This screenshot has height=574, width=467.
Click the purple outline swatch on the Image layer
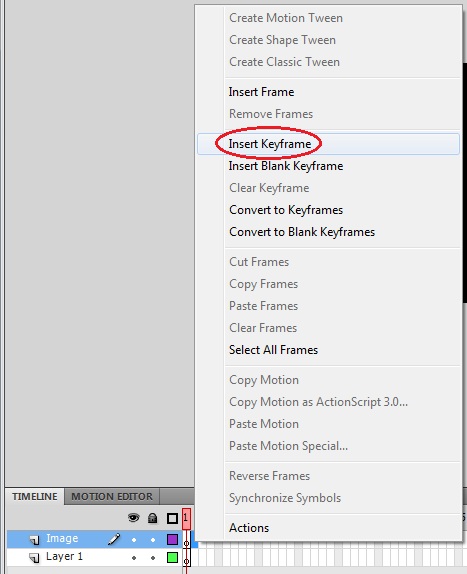coord(172,539)
